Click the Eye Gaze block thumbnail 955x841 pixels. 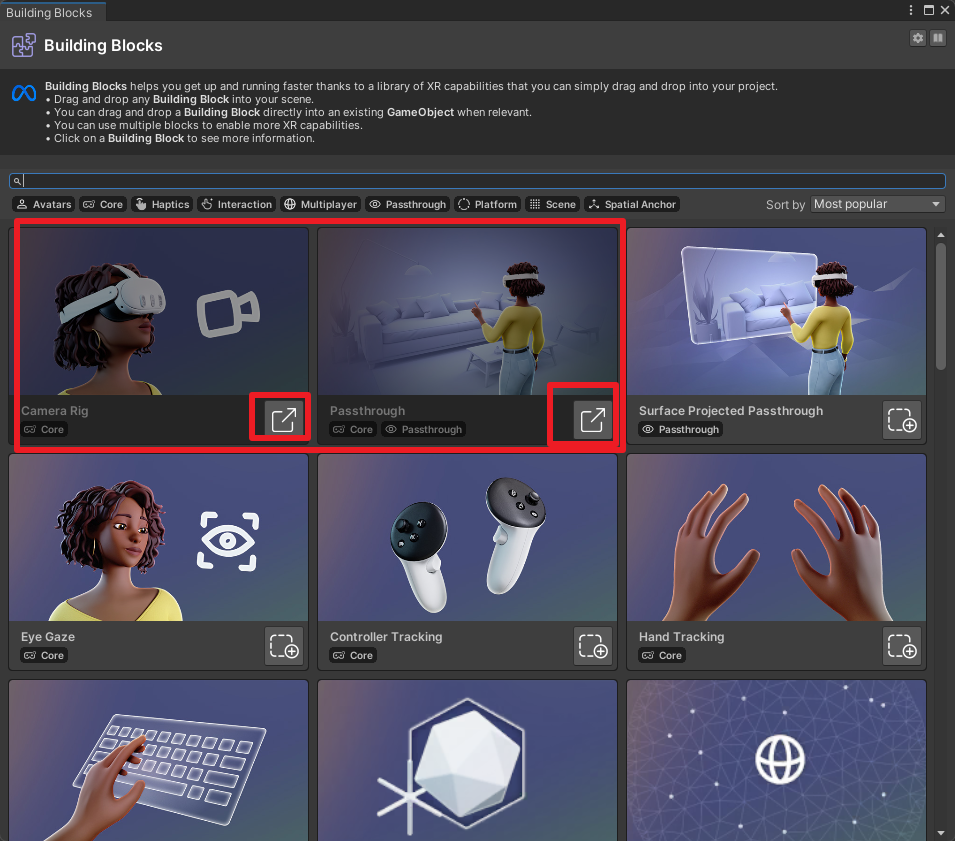click(x=158, y=538)
